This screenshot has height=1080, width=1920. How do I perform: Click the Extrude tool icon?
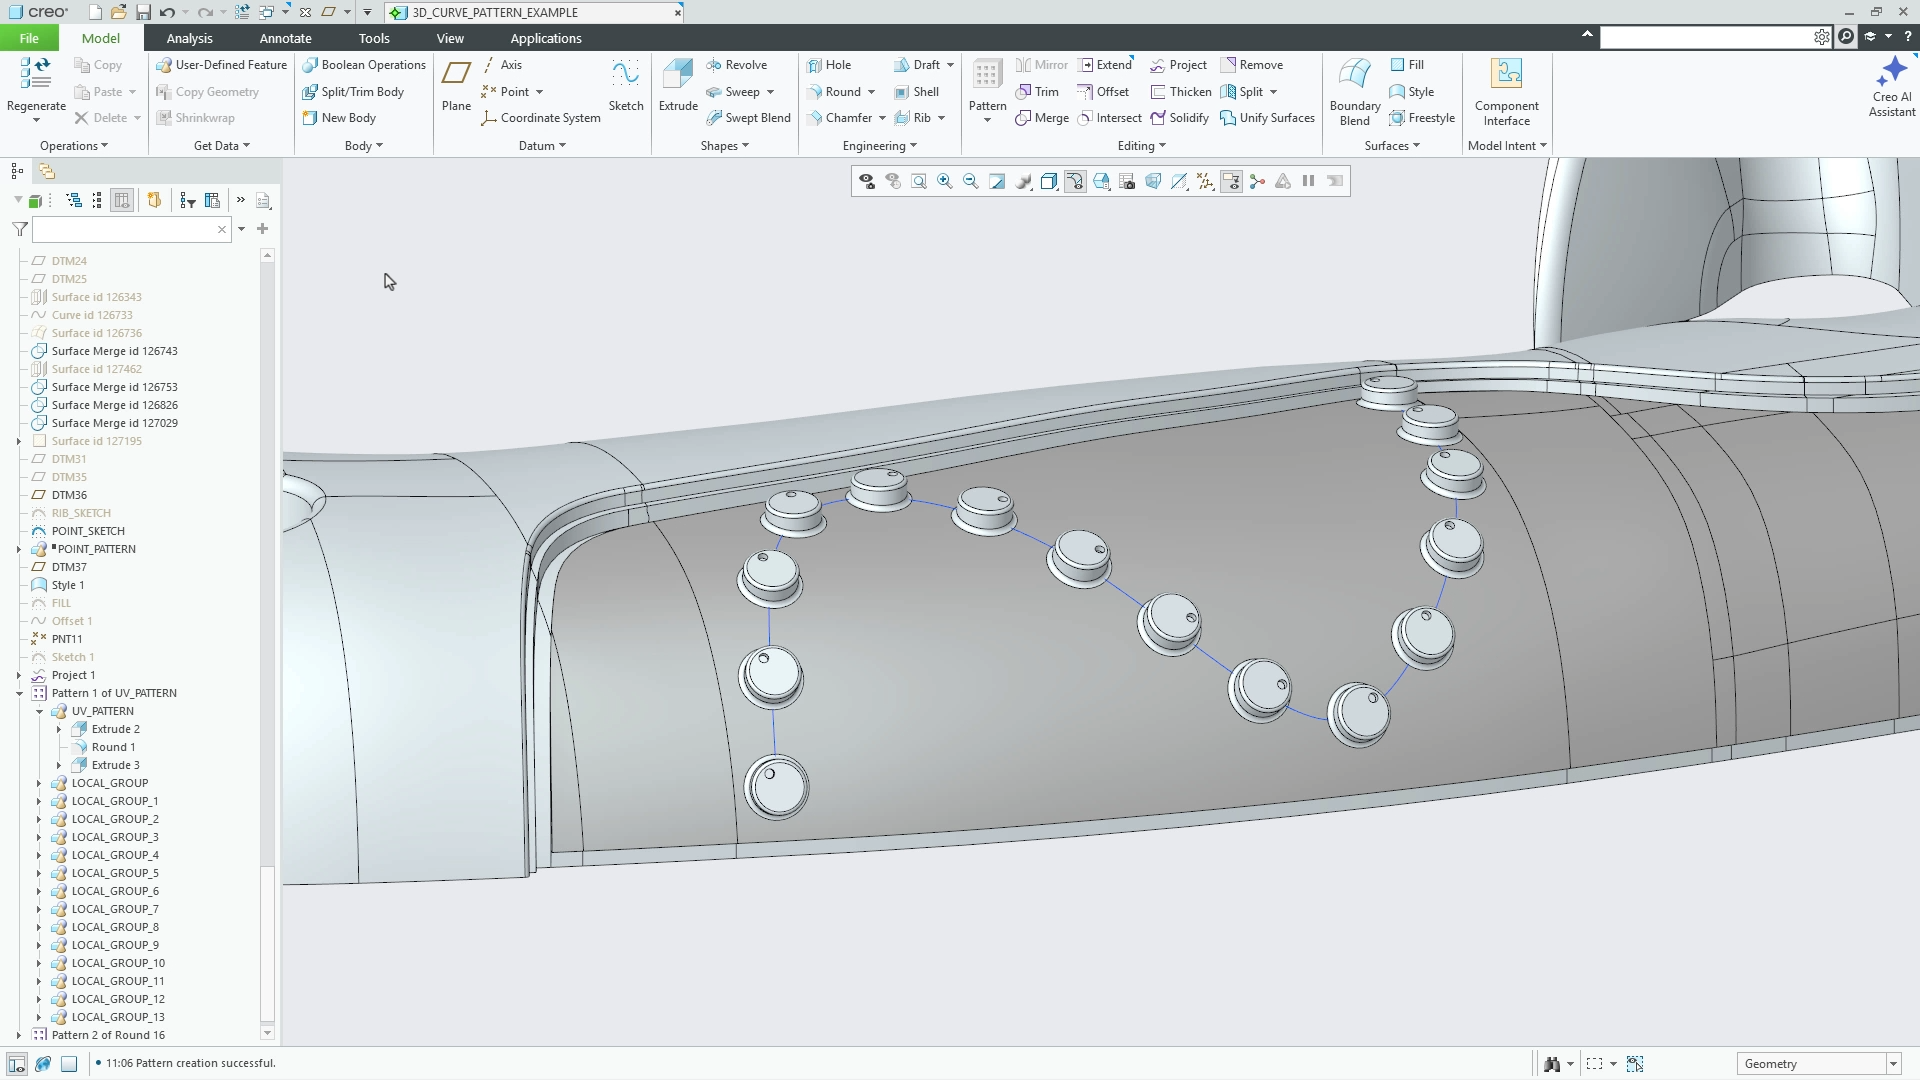pos(678,74)
